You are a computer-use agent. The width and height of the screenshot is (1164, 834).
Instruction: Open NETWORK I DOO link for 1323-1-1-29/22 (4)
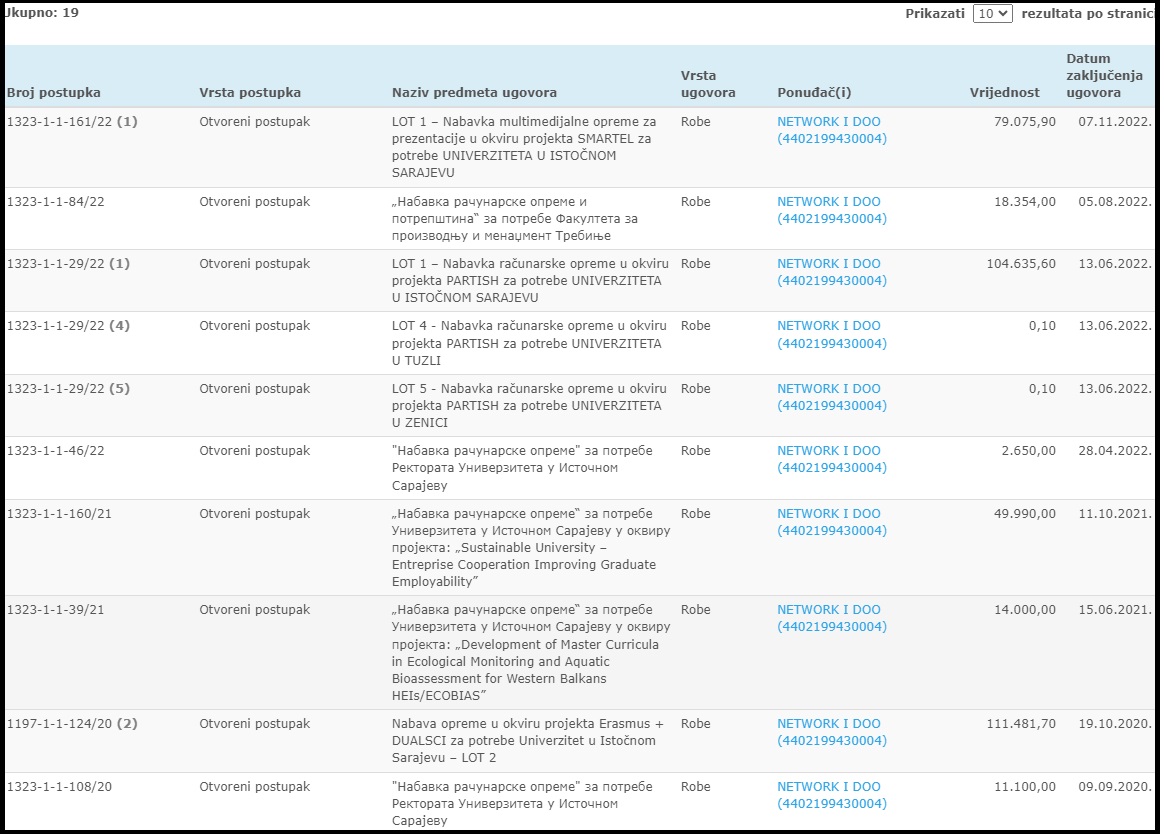tap(831, 334)
